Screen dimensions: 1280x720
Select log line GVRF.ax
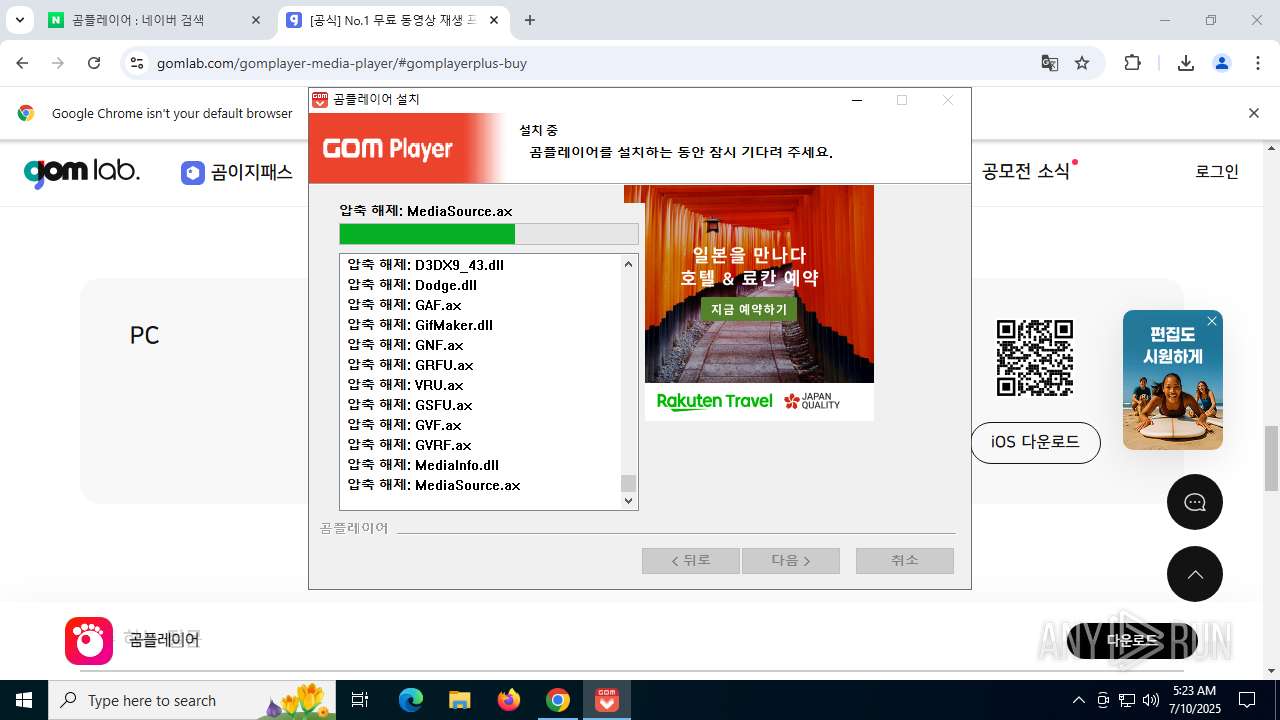409,445
